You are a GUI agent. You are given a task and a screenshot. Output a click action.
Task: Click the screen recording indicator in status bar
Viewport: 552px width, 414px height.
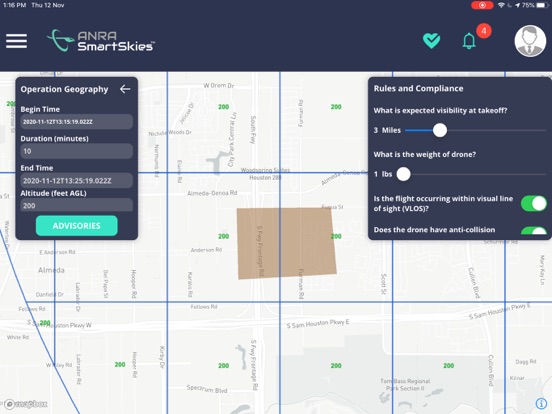pyautogui.click(x=482, y=5)
